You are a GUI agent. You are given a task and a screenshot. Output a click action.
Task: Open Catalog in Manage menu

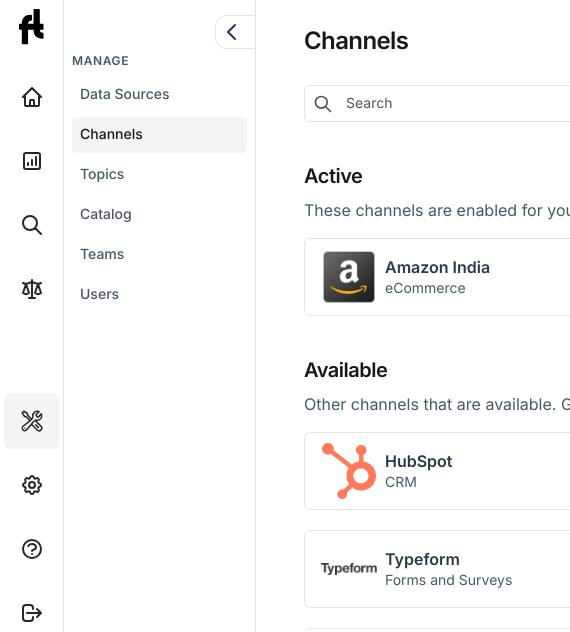tap(159, 214)
